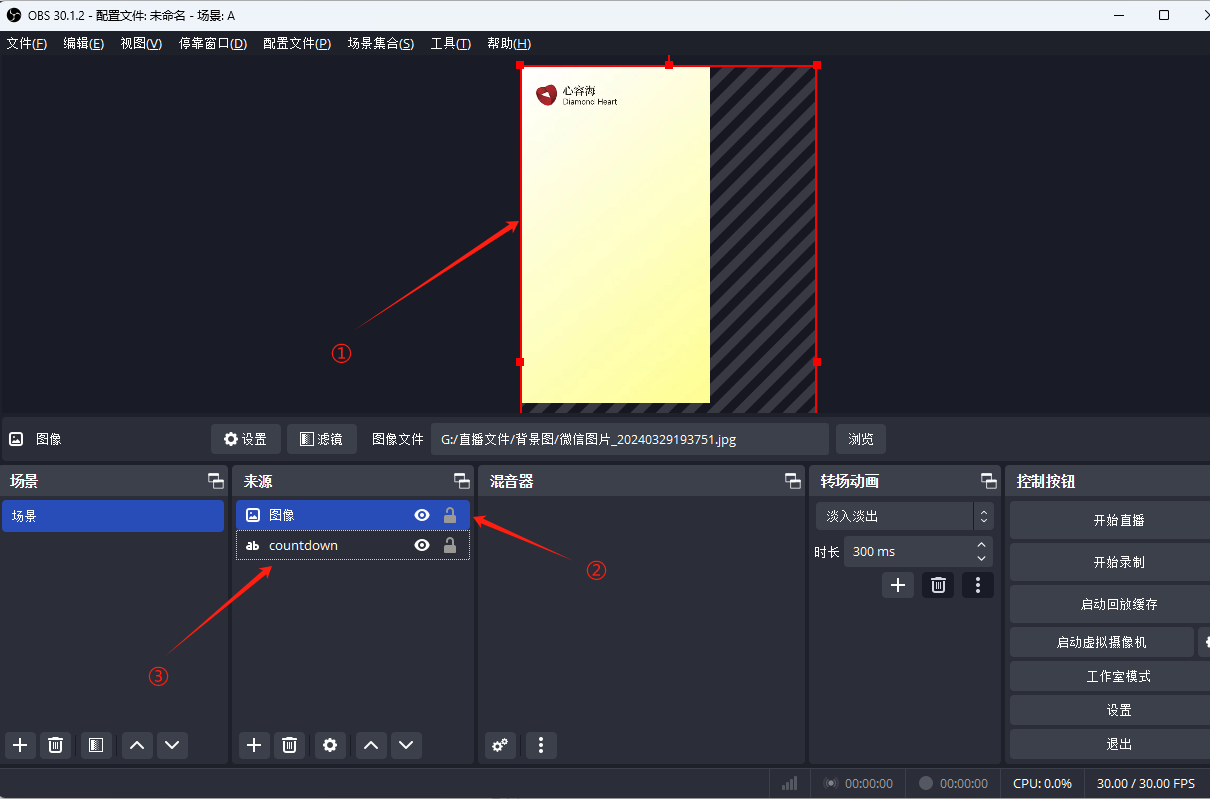The height and width of the screenshot is (799, 1210).
Task: Increase the transition duration with the up arrow
Action: [982, 545]
